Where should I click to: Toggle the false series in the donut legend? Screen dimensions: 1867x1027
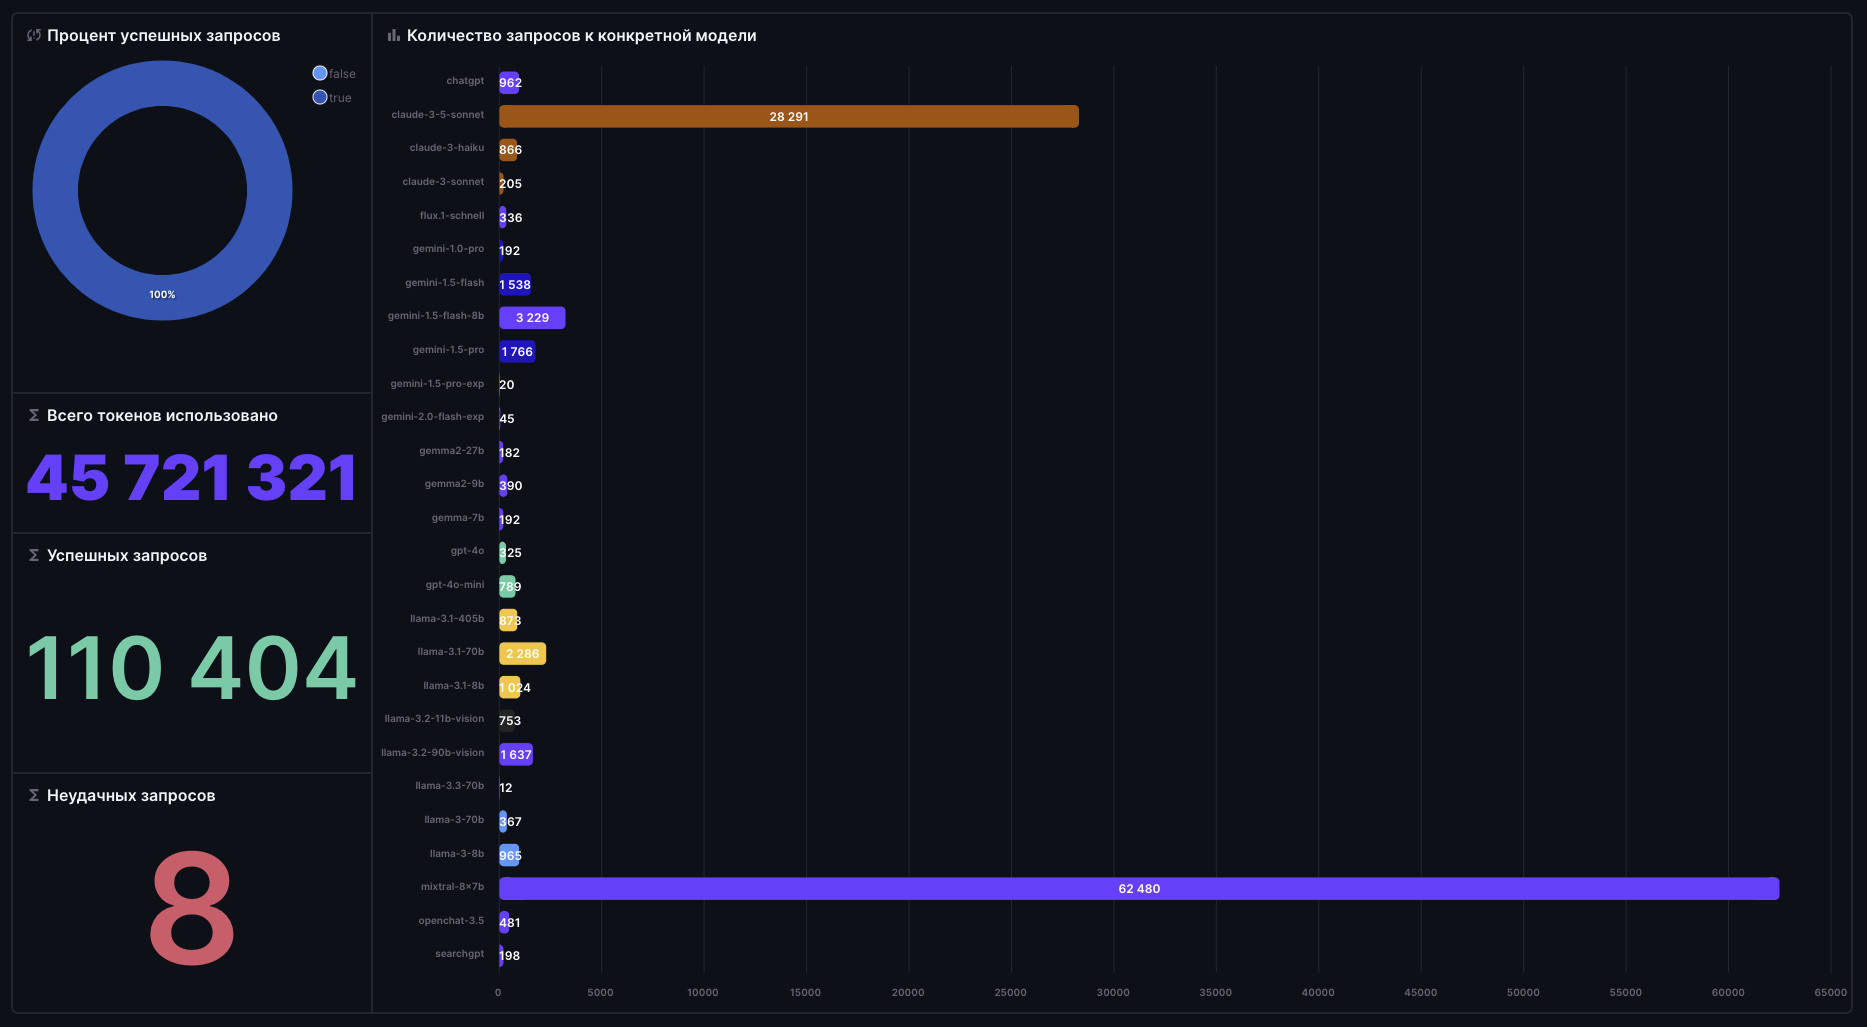point(334,73)
